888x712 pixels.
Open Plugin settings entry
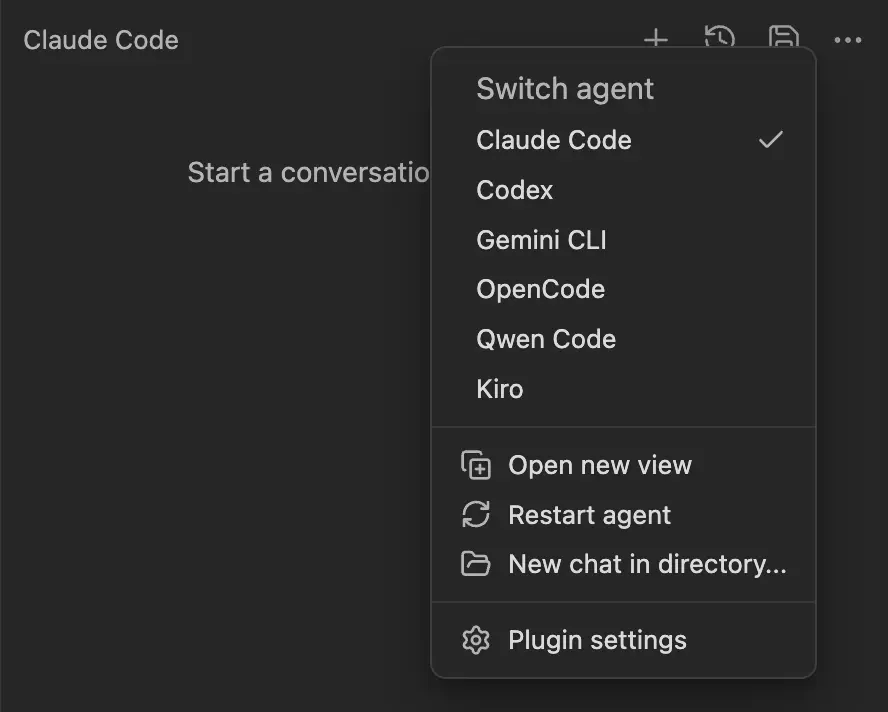[x=623, y=640]
